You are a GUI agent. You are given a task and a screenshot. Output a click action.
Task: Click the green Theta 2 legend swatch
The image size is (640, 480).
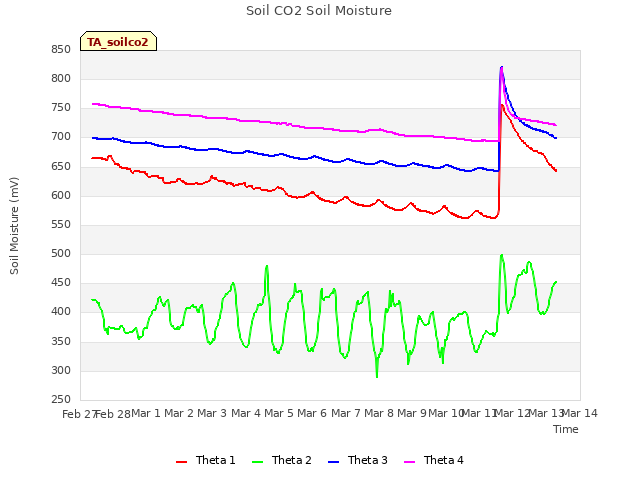[257, 462]
